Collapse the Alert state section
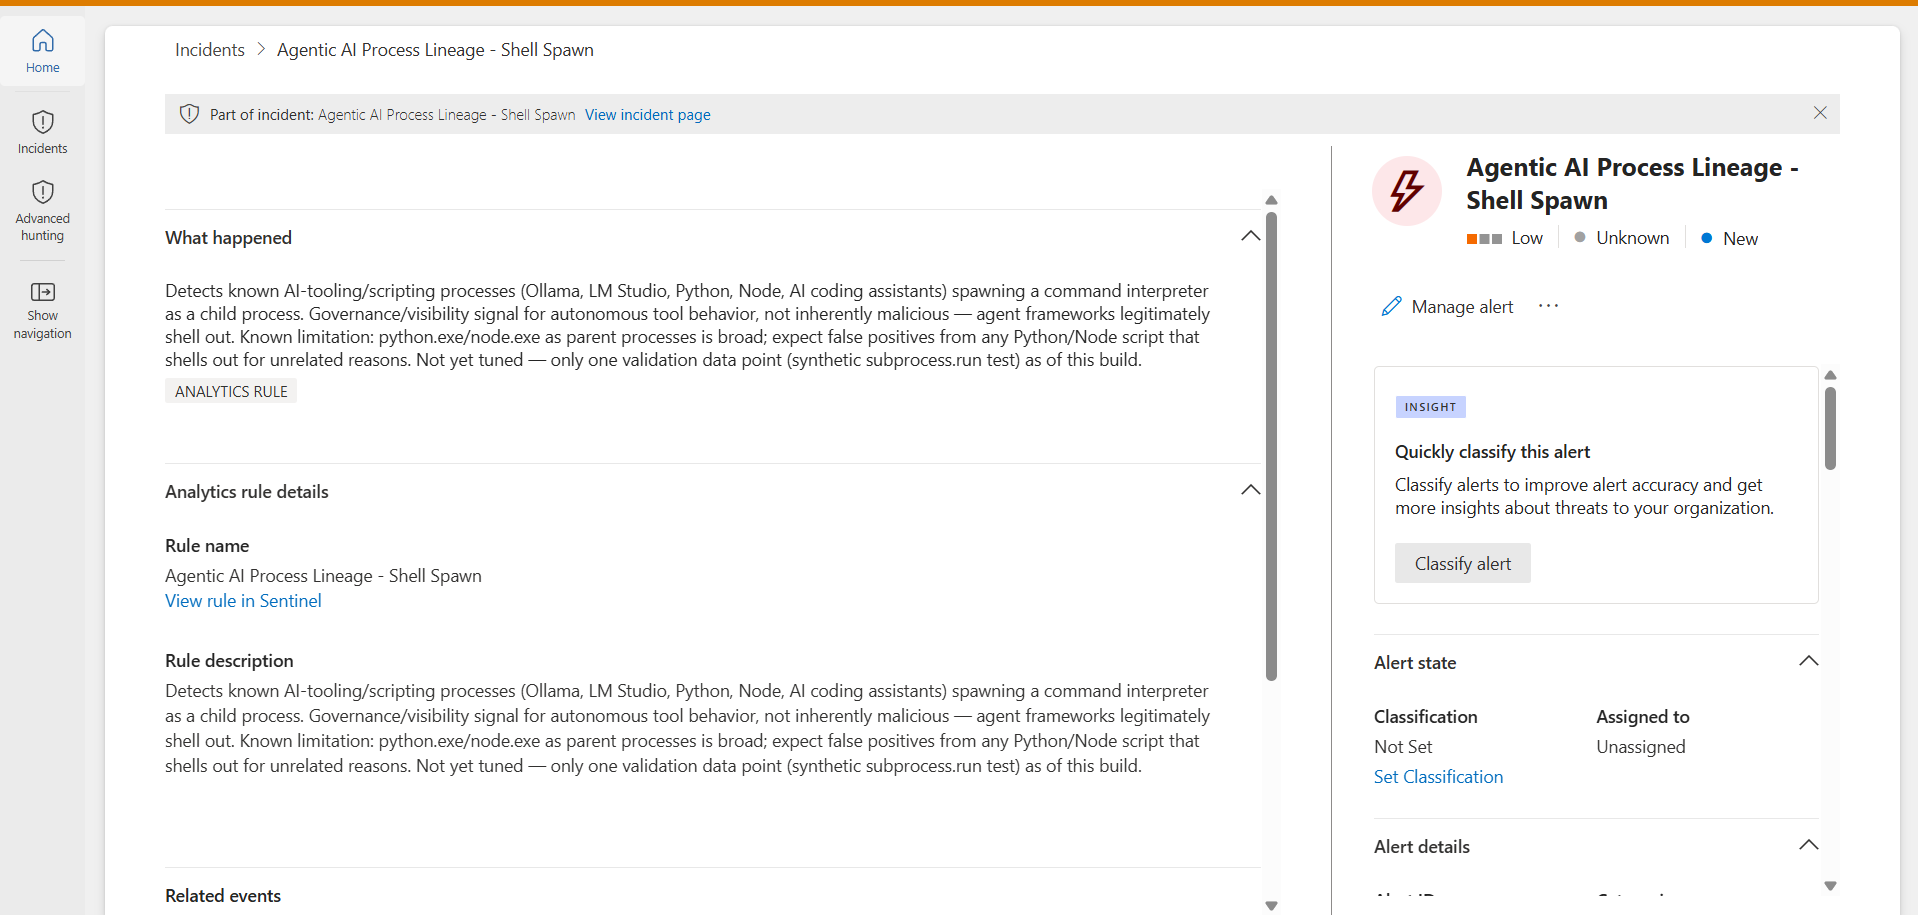This screenshot has width=1918, height=915. pyautogui.click(x=1808, y=661)
